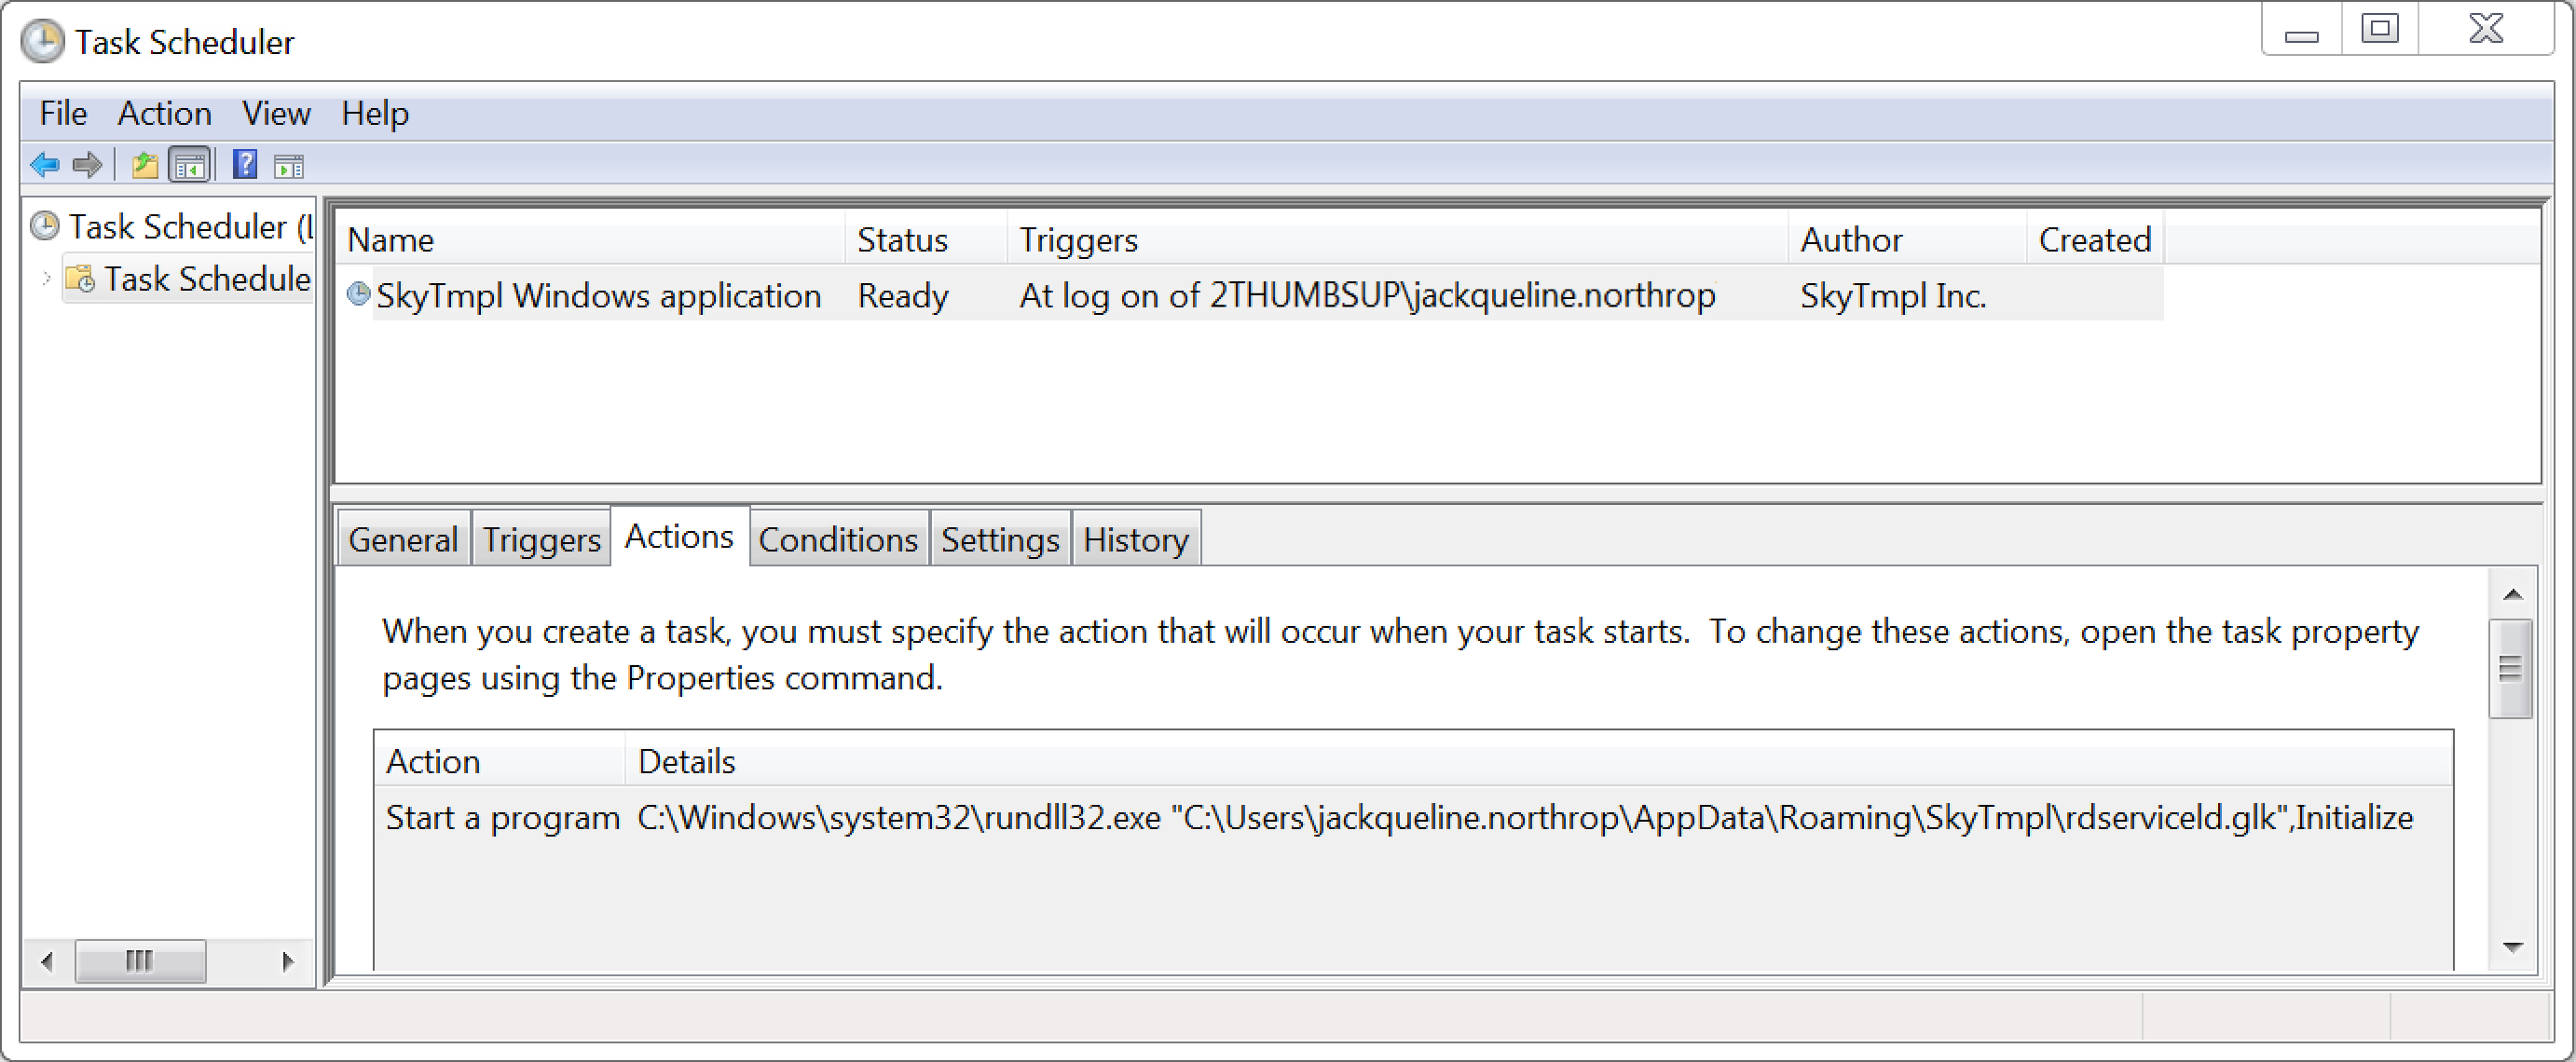Sort tasks by the Triggers column header
This screenshot has width=2576, height=1062.
coord(1397,240)
